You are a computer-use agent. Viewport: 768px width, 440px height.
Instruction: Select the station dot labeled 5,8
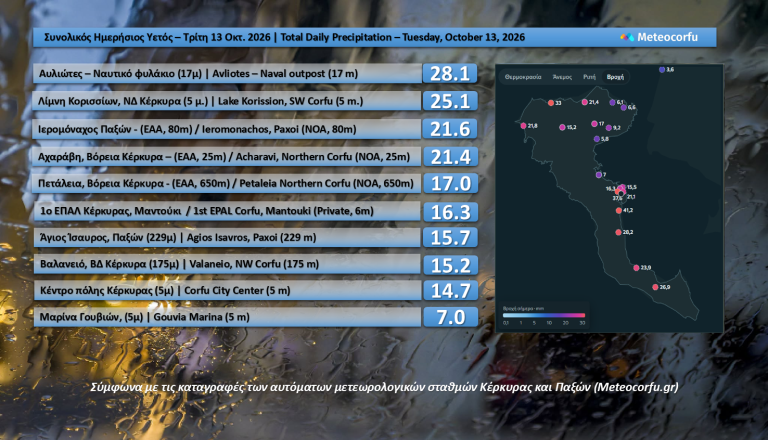click(597, 139)
